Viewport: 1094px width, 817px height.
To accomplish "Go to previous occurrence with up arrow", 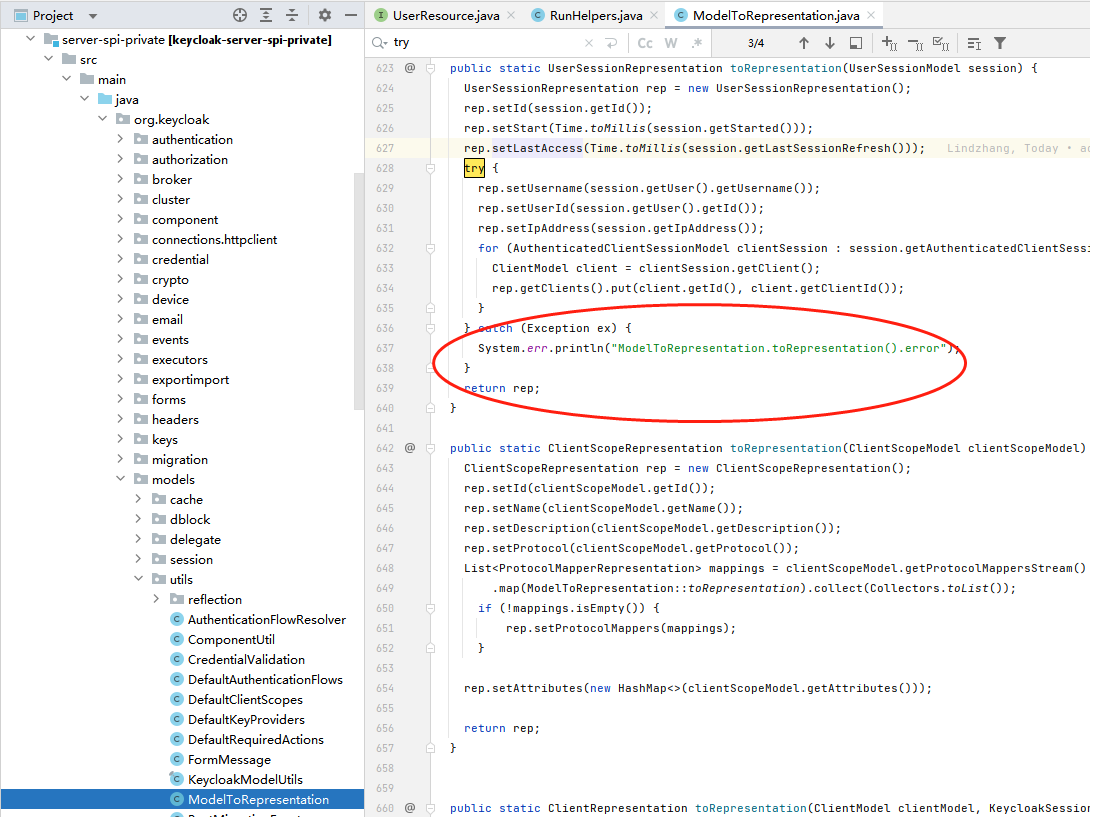I will (x=804, y=43).
